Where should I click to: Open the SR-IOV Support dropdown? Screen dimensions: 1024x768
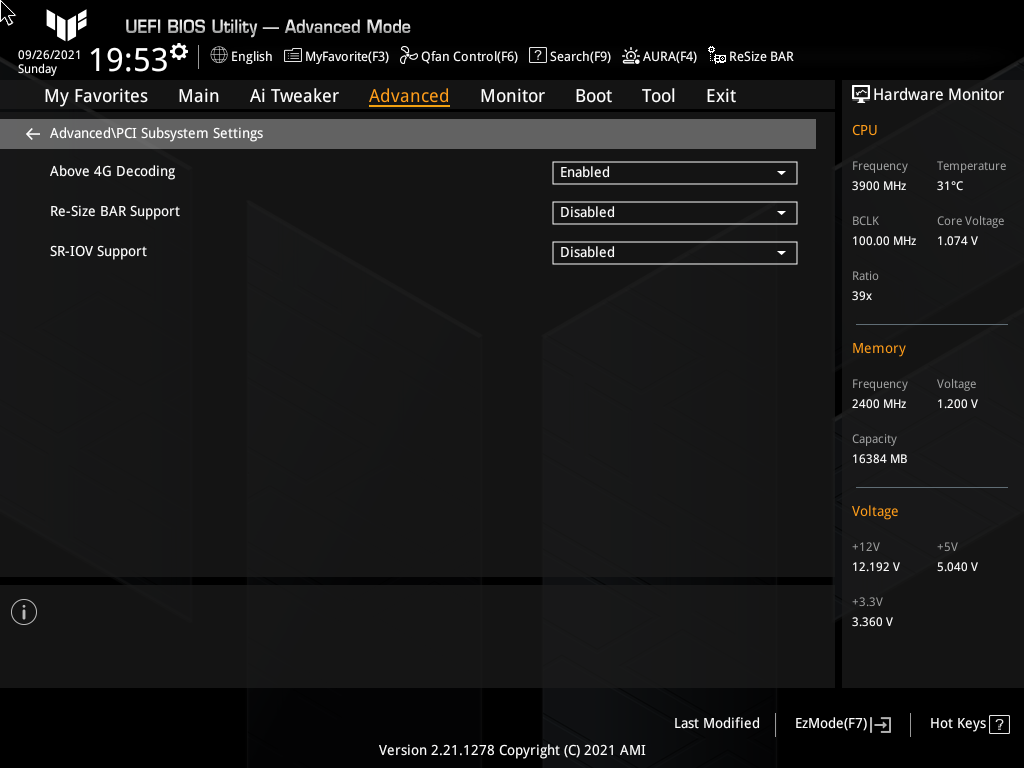(x=674, y=252)
